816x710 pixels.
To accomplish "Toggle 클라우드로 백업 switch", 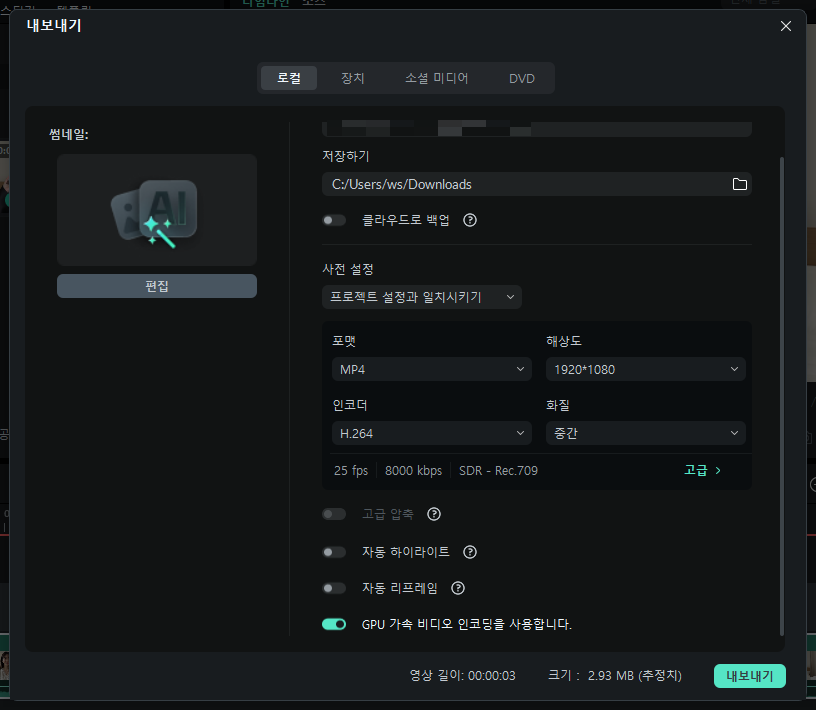I will pos(334,220).
